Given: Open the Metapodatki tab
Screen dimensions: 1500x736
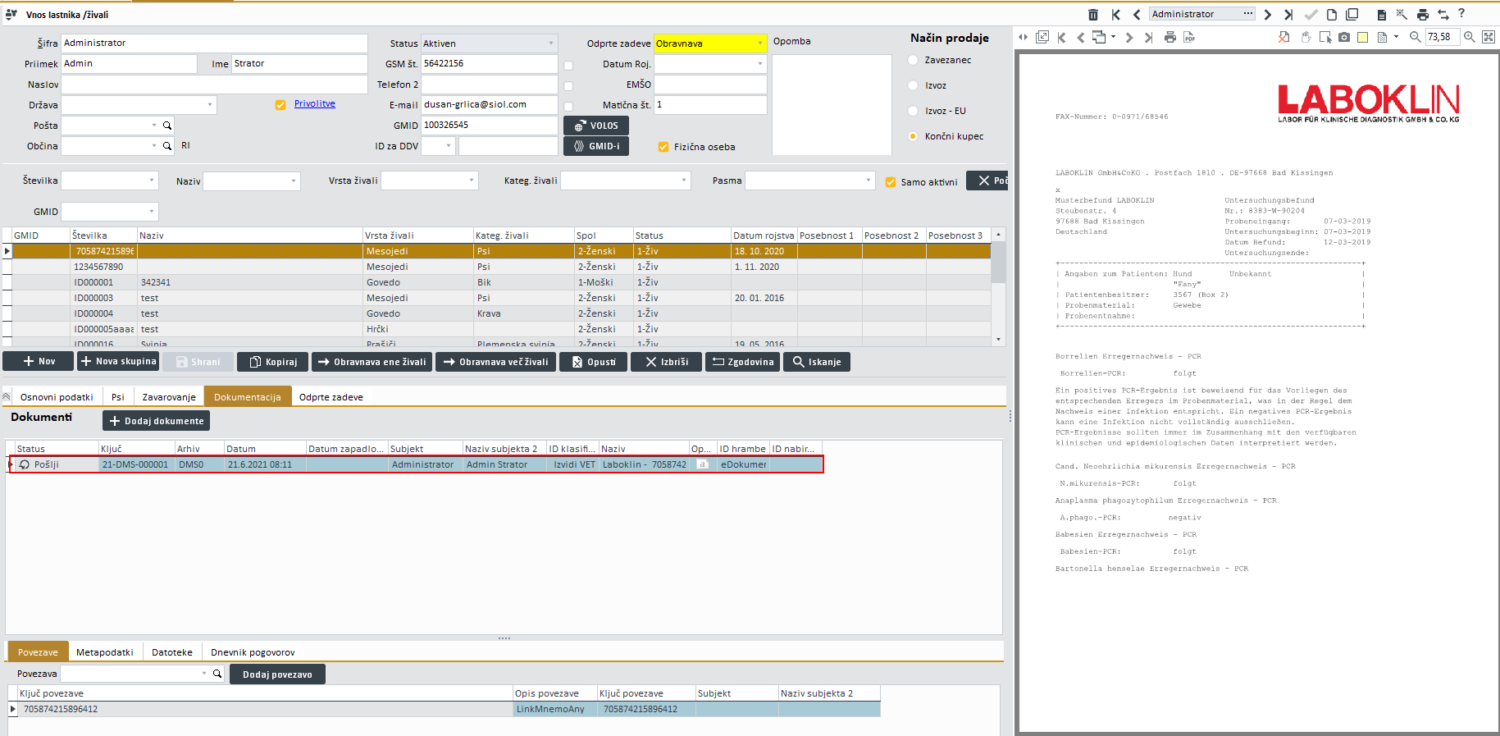Looking at the screenshot, I should pyautogui.click(x=104, y=652).
